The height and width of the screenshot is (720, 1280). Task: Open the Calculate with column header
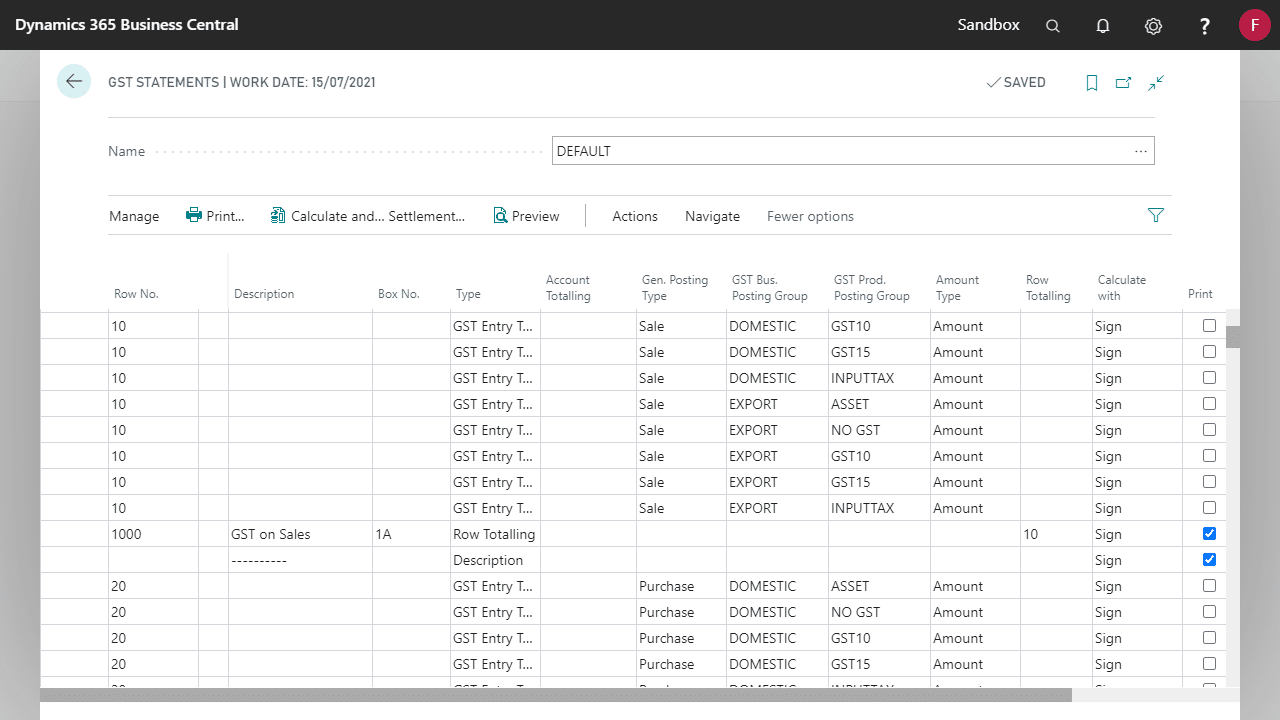1122,288
